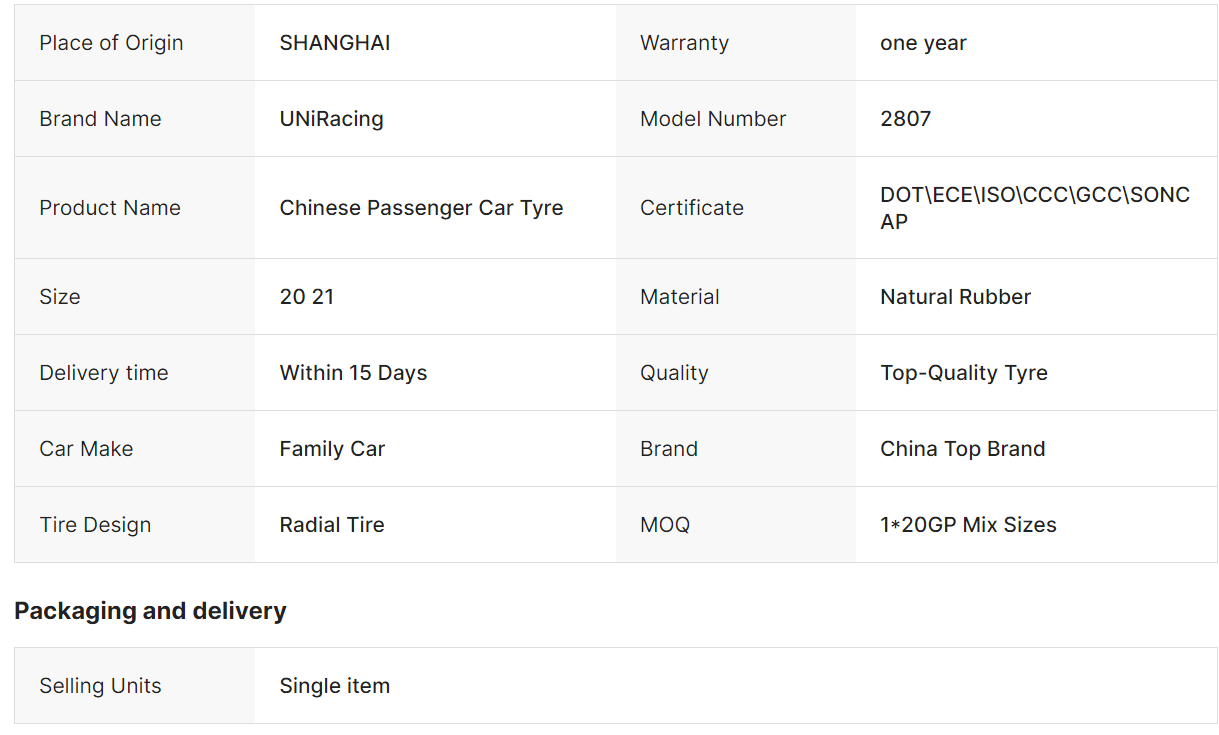Click the 'Within 15 Days' delivery value
This screenshot has height=735, width=1219.
pos(353,373)
